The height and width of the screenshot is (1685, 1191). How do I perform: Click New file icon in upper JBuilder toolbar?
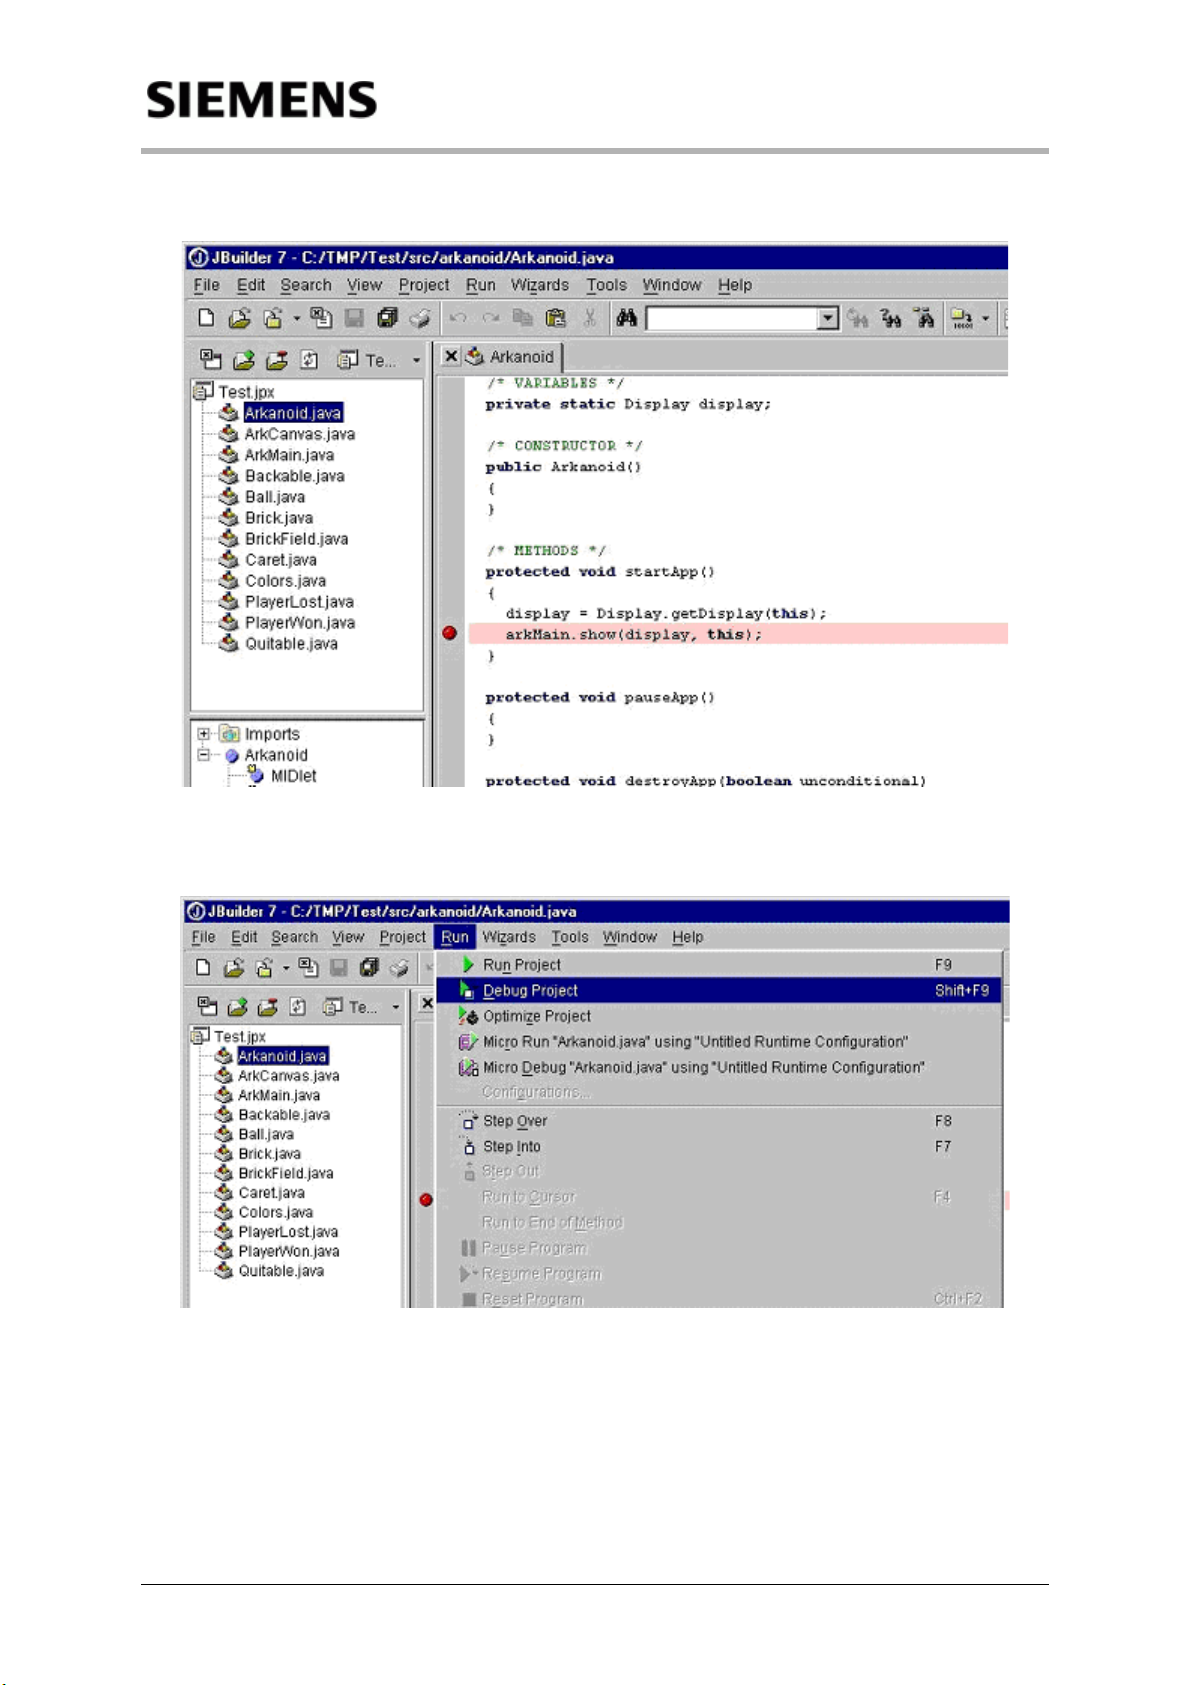click(206, 318)
